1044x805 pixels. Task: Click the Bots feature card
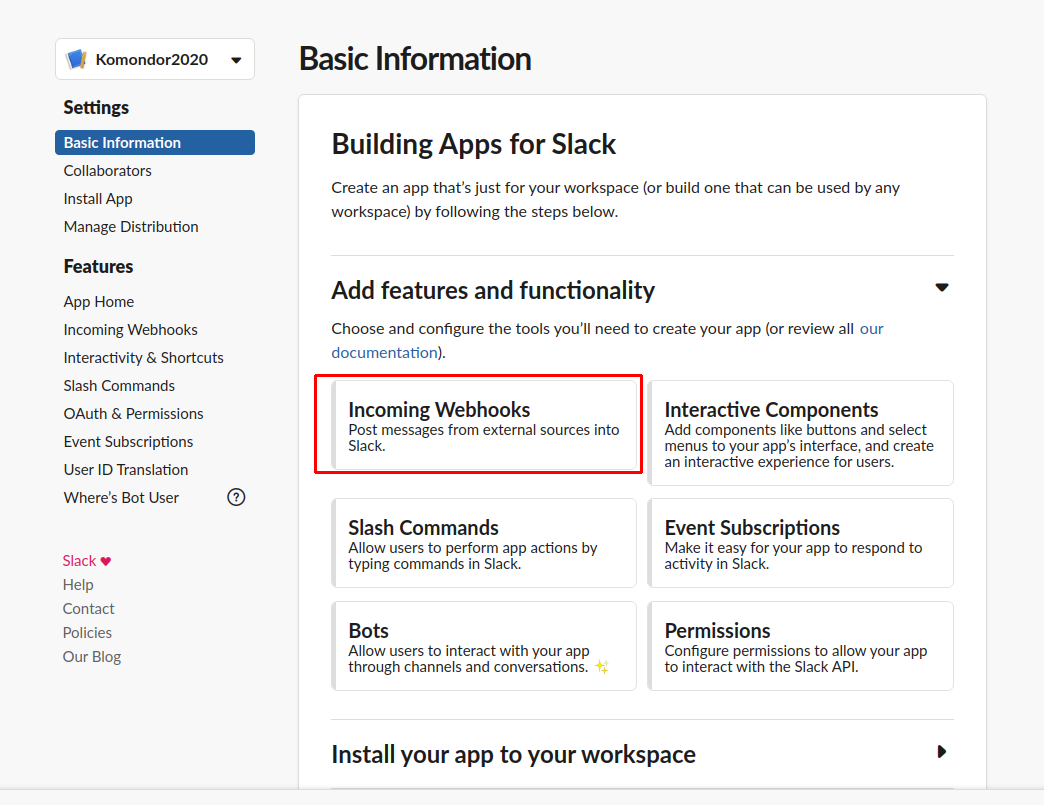484,646
